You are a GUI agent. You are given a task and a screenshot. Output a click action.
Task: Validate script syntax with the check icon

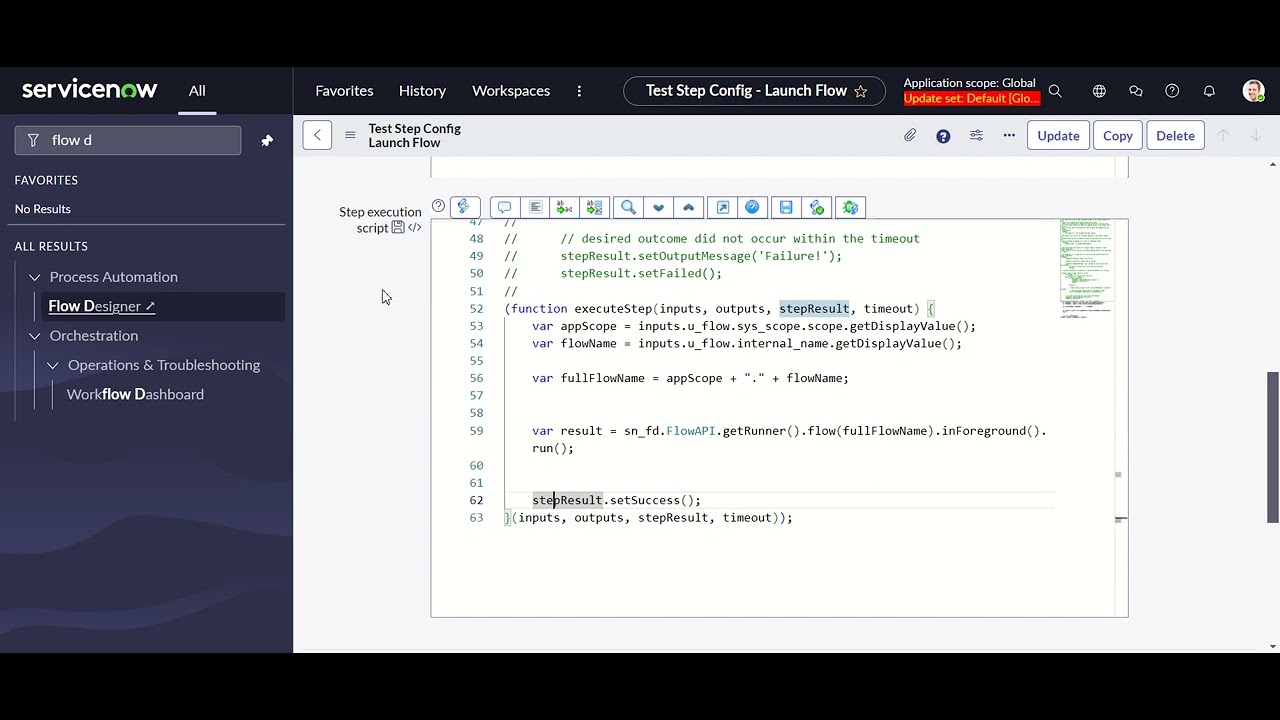click(816, 207)
